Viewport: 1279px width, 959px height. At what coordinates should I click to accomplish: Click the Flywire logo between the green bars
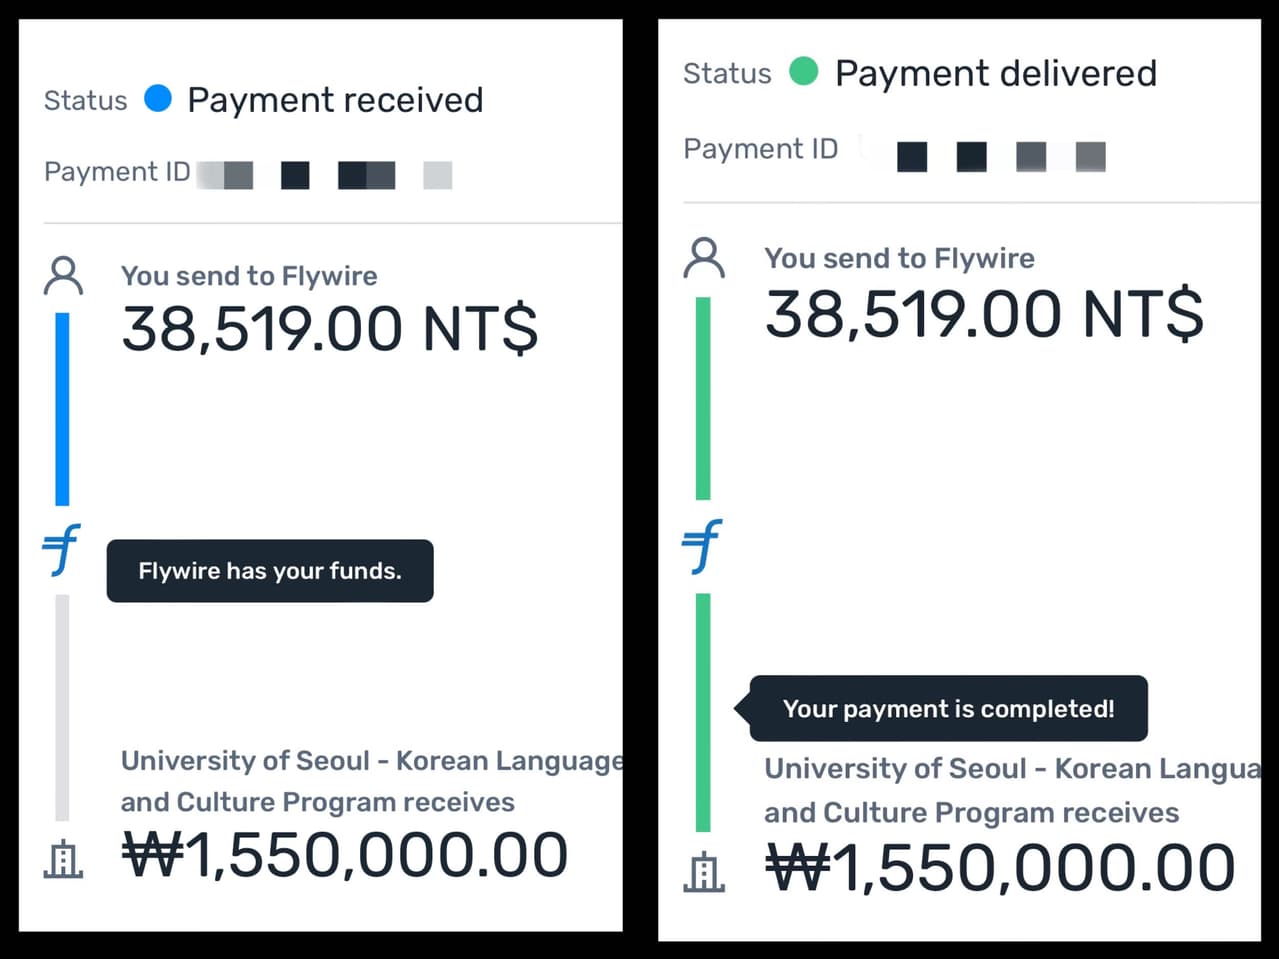702,546
